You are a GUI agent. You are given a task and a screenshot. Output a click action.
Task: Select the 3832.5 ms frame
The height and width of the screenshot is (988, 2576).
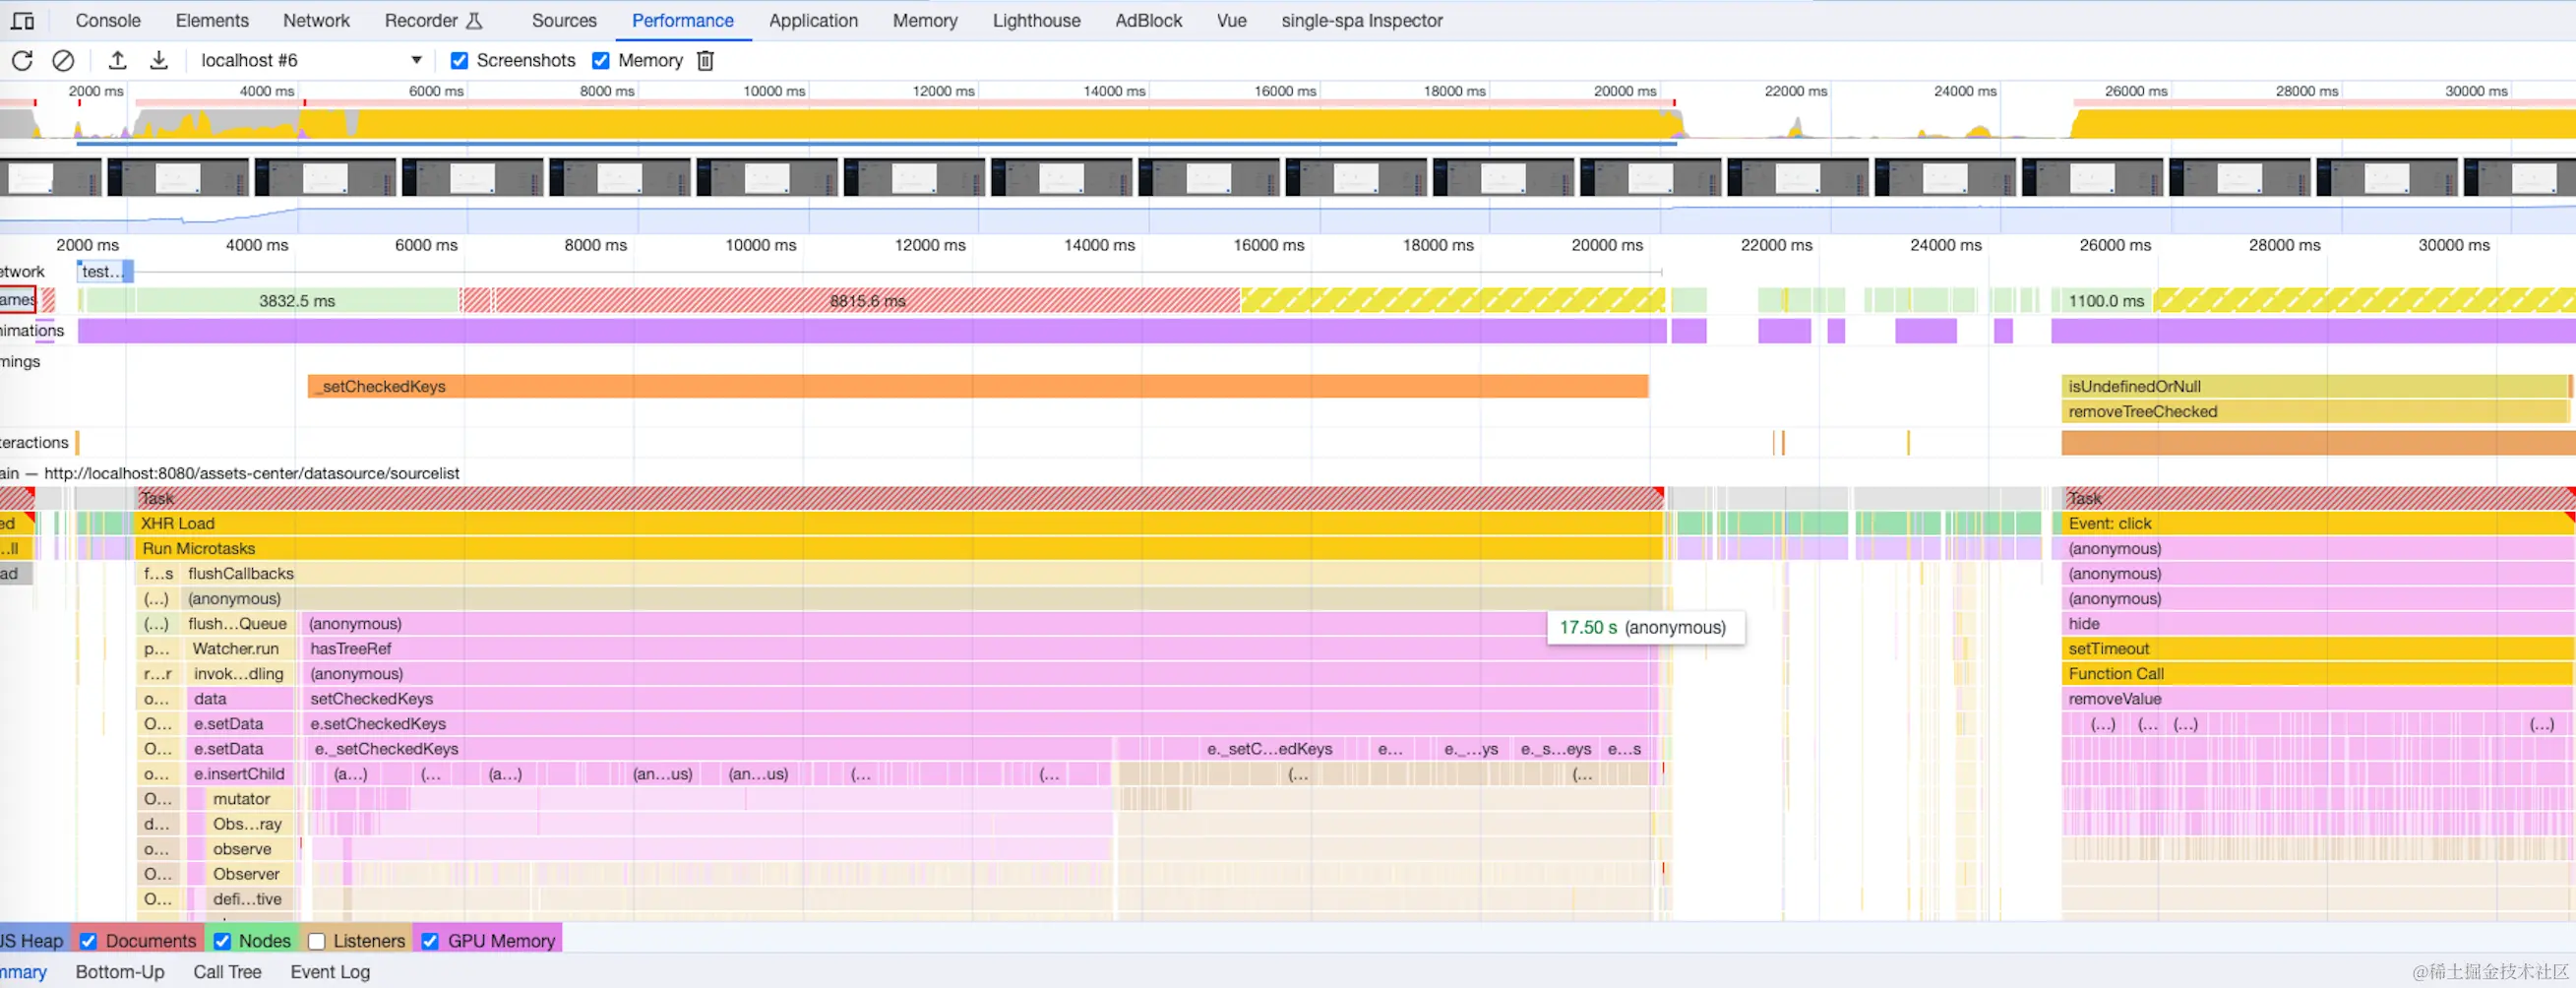click(297, 300)
